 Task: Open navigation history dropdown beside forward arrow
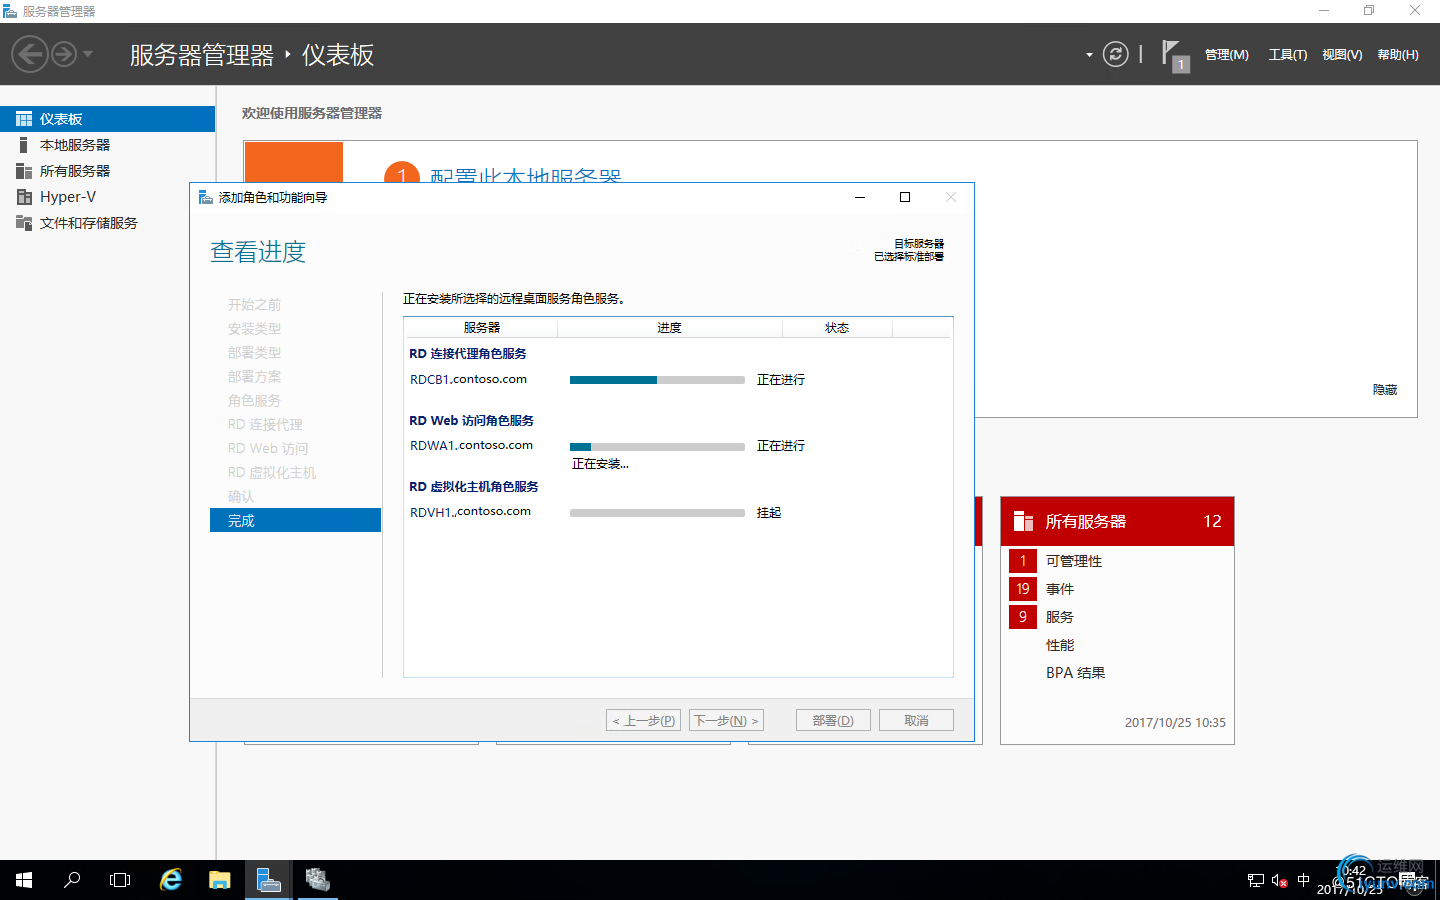88,54
